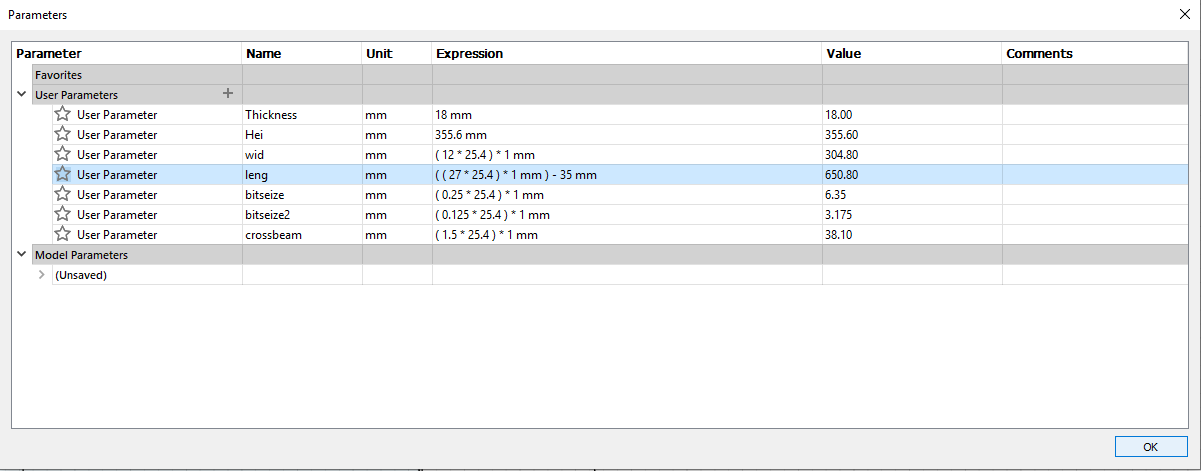Screen dimensions: 1201x471
Task: Collapse the Model Parameters section
Action: (x=22, y=255)
